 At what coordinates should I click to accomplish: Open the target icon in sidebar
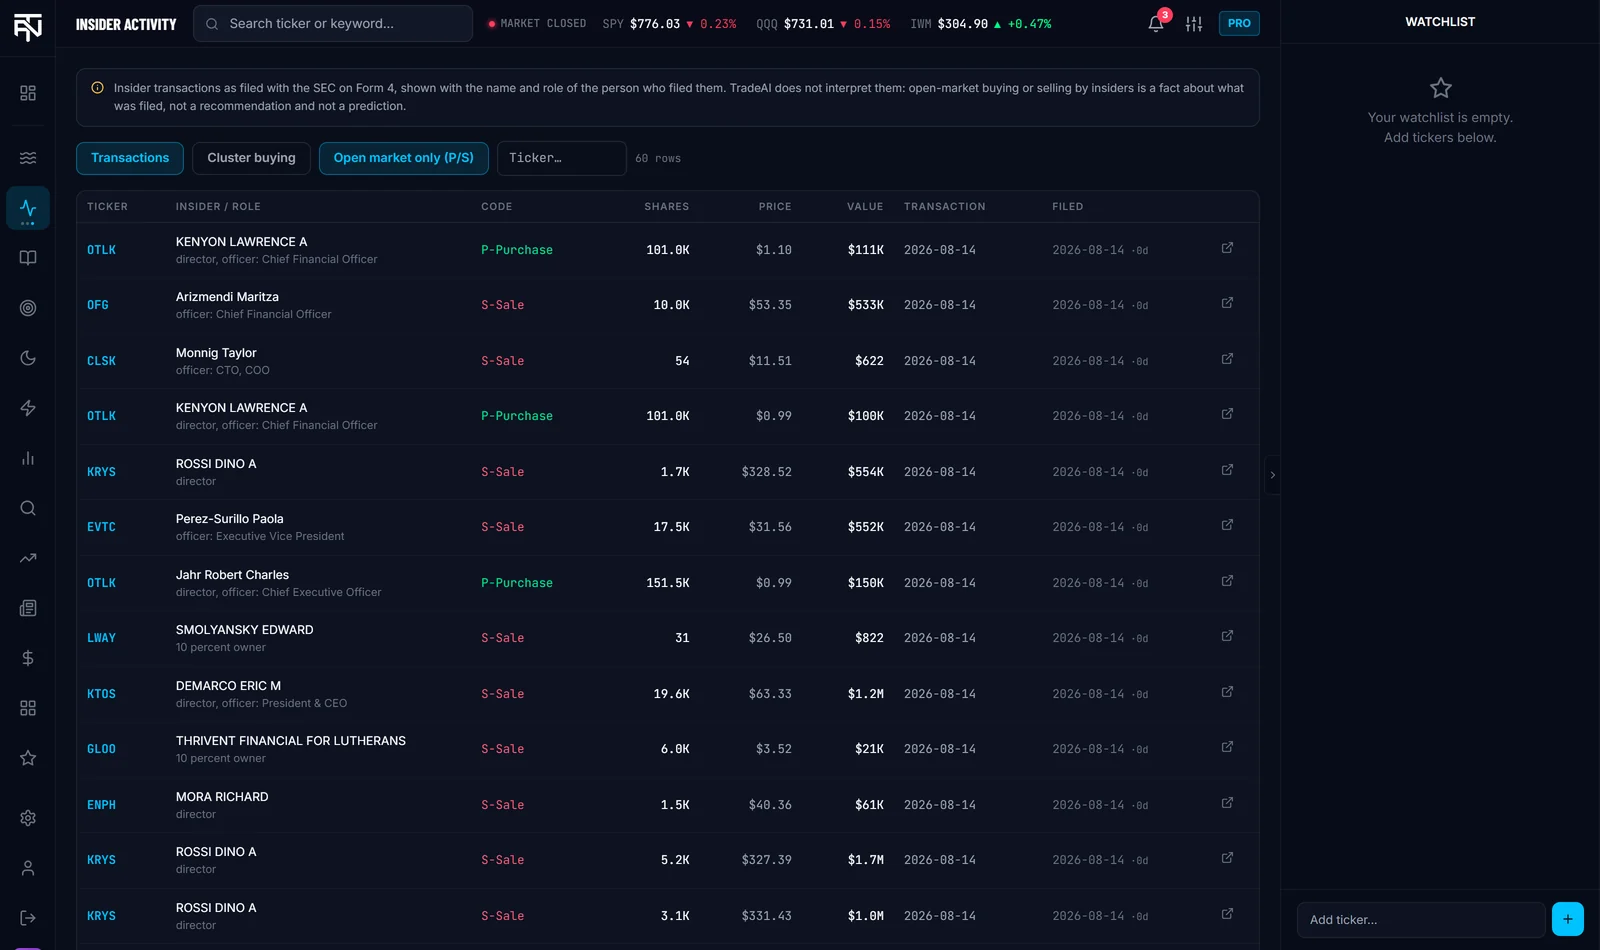click(28, 308)
